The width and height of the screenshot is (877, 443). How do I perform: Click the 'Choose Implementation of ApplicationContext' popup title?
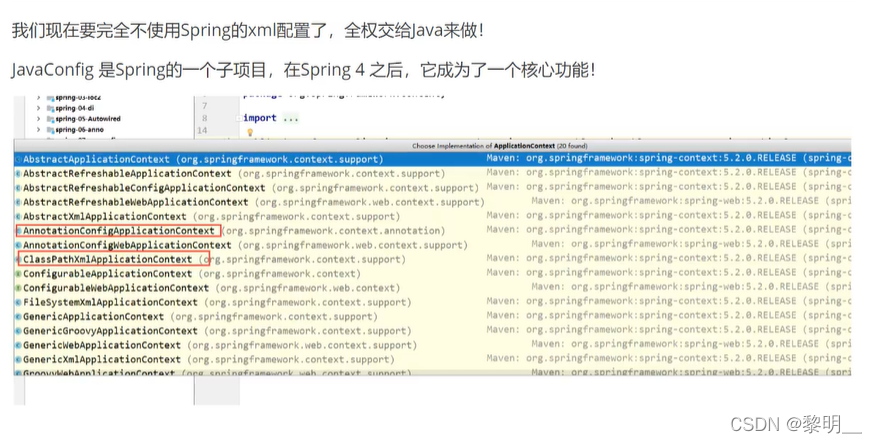[x=499, y=146]
